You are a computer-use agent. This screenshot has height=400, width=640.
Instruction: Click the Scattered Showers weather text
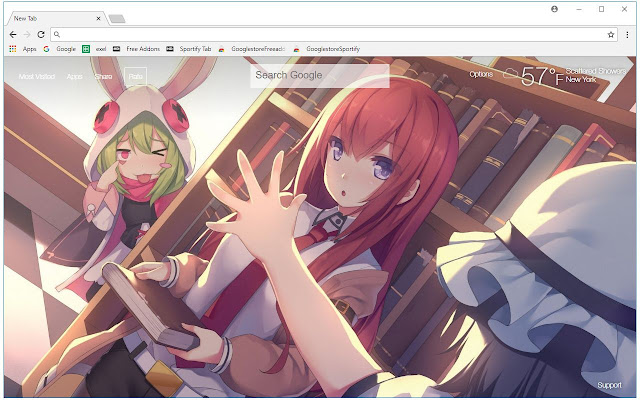(596, 71)
